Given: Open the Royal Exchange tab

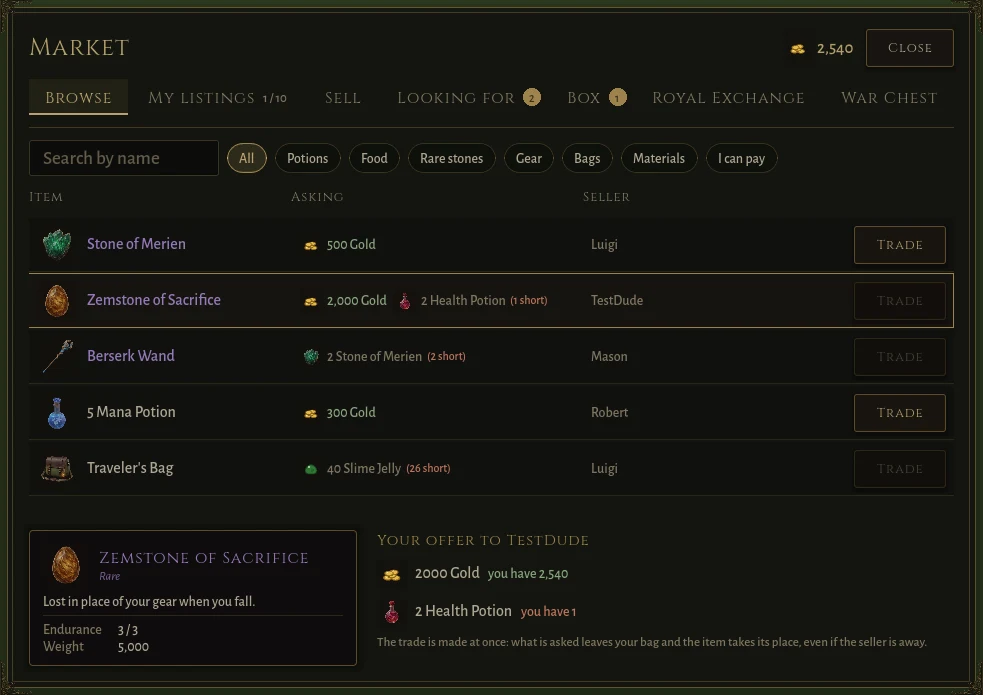Looking at the screenshot, I should point(728,98).
